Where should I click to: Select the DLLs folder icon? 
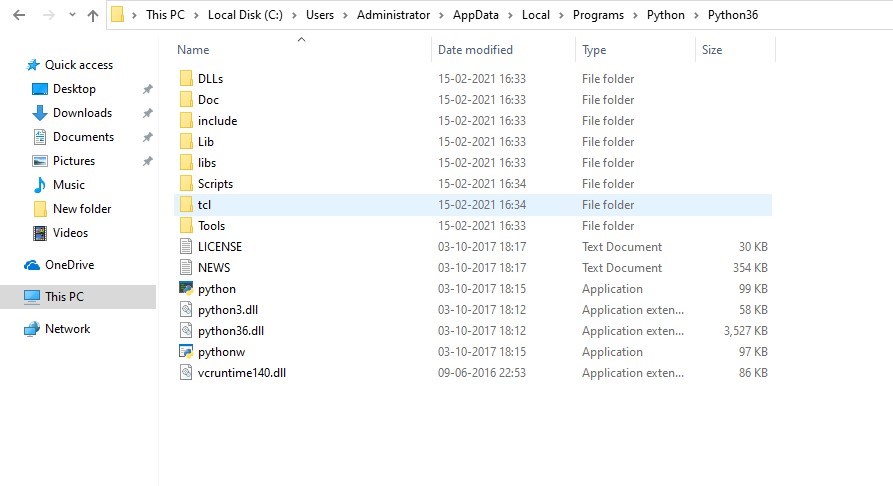pyautogui.click(x=186, y=78)
